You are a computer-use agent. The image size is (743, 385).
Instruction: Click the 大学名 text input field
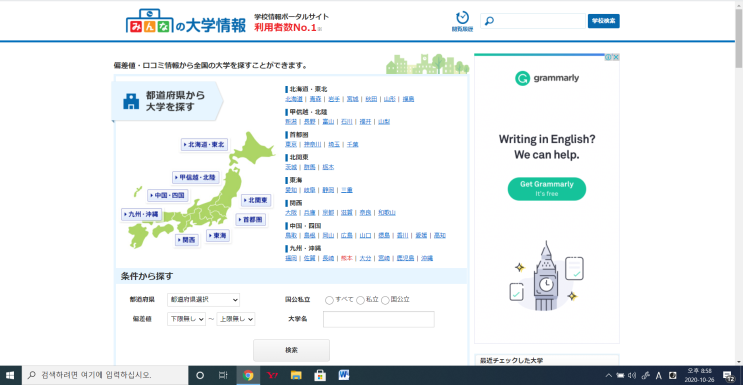coord(379,319)
